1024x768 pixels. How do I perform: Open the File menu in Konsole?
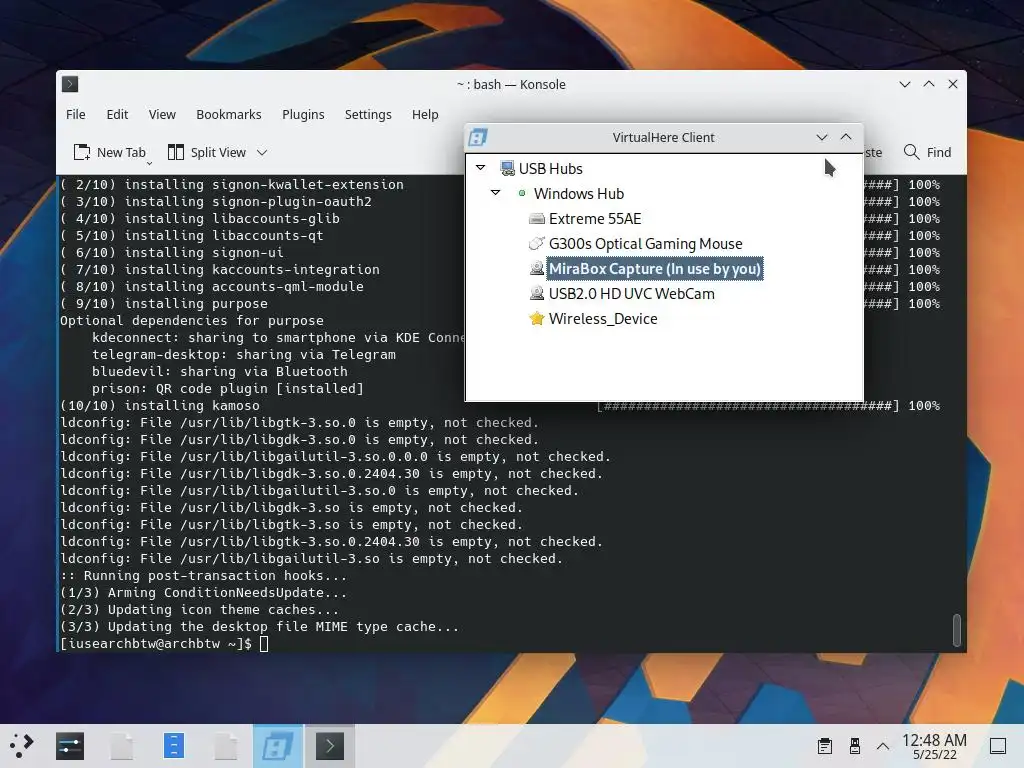(x=76, y=114)
